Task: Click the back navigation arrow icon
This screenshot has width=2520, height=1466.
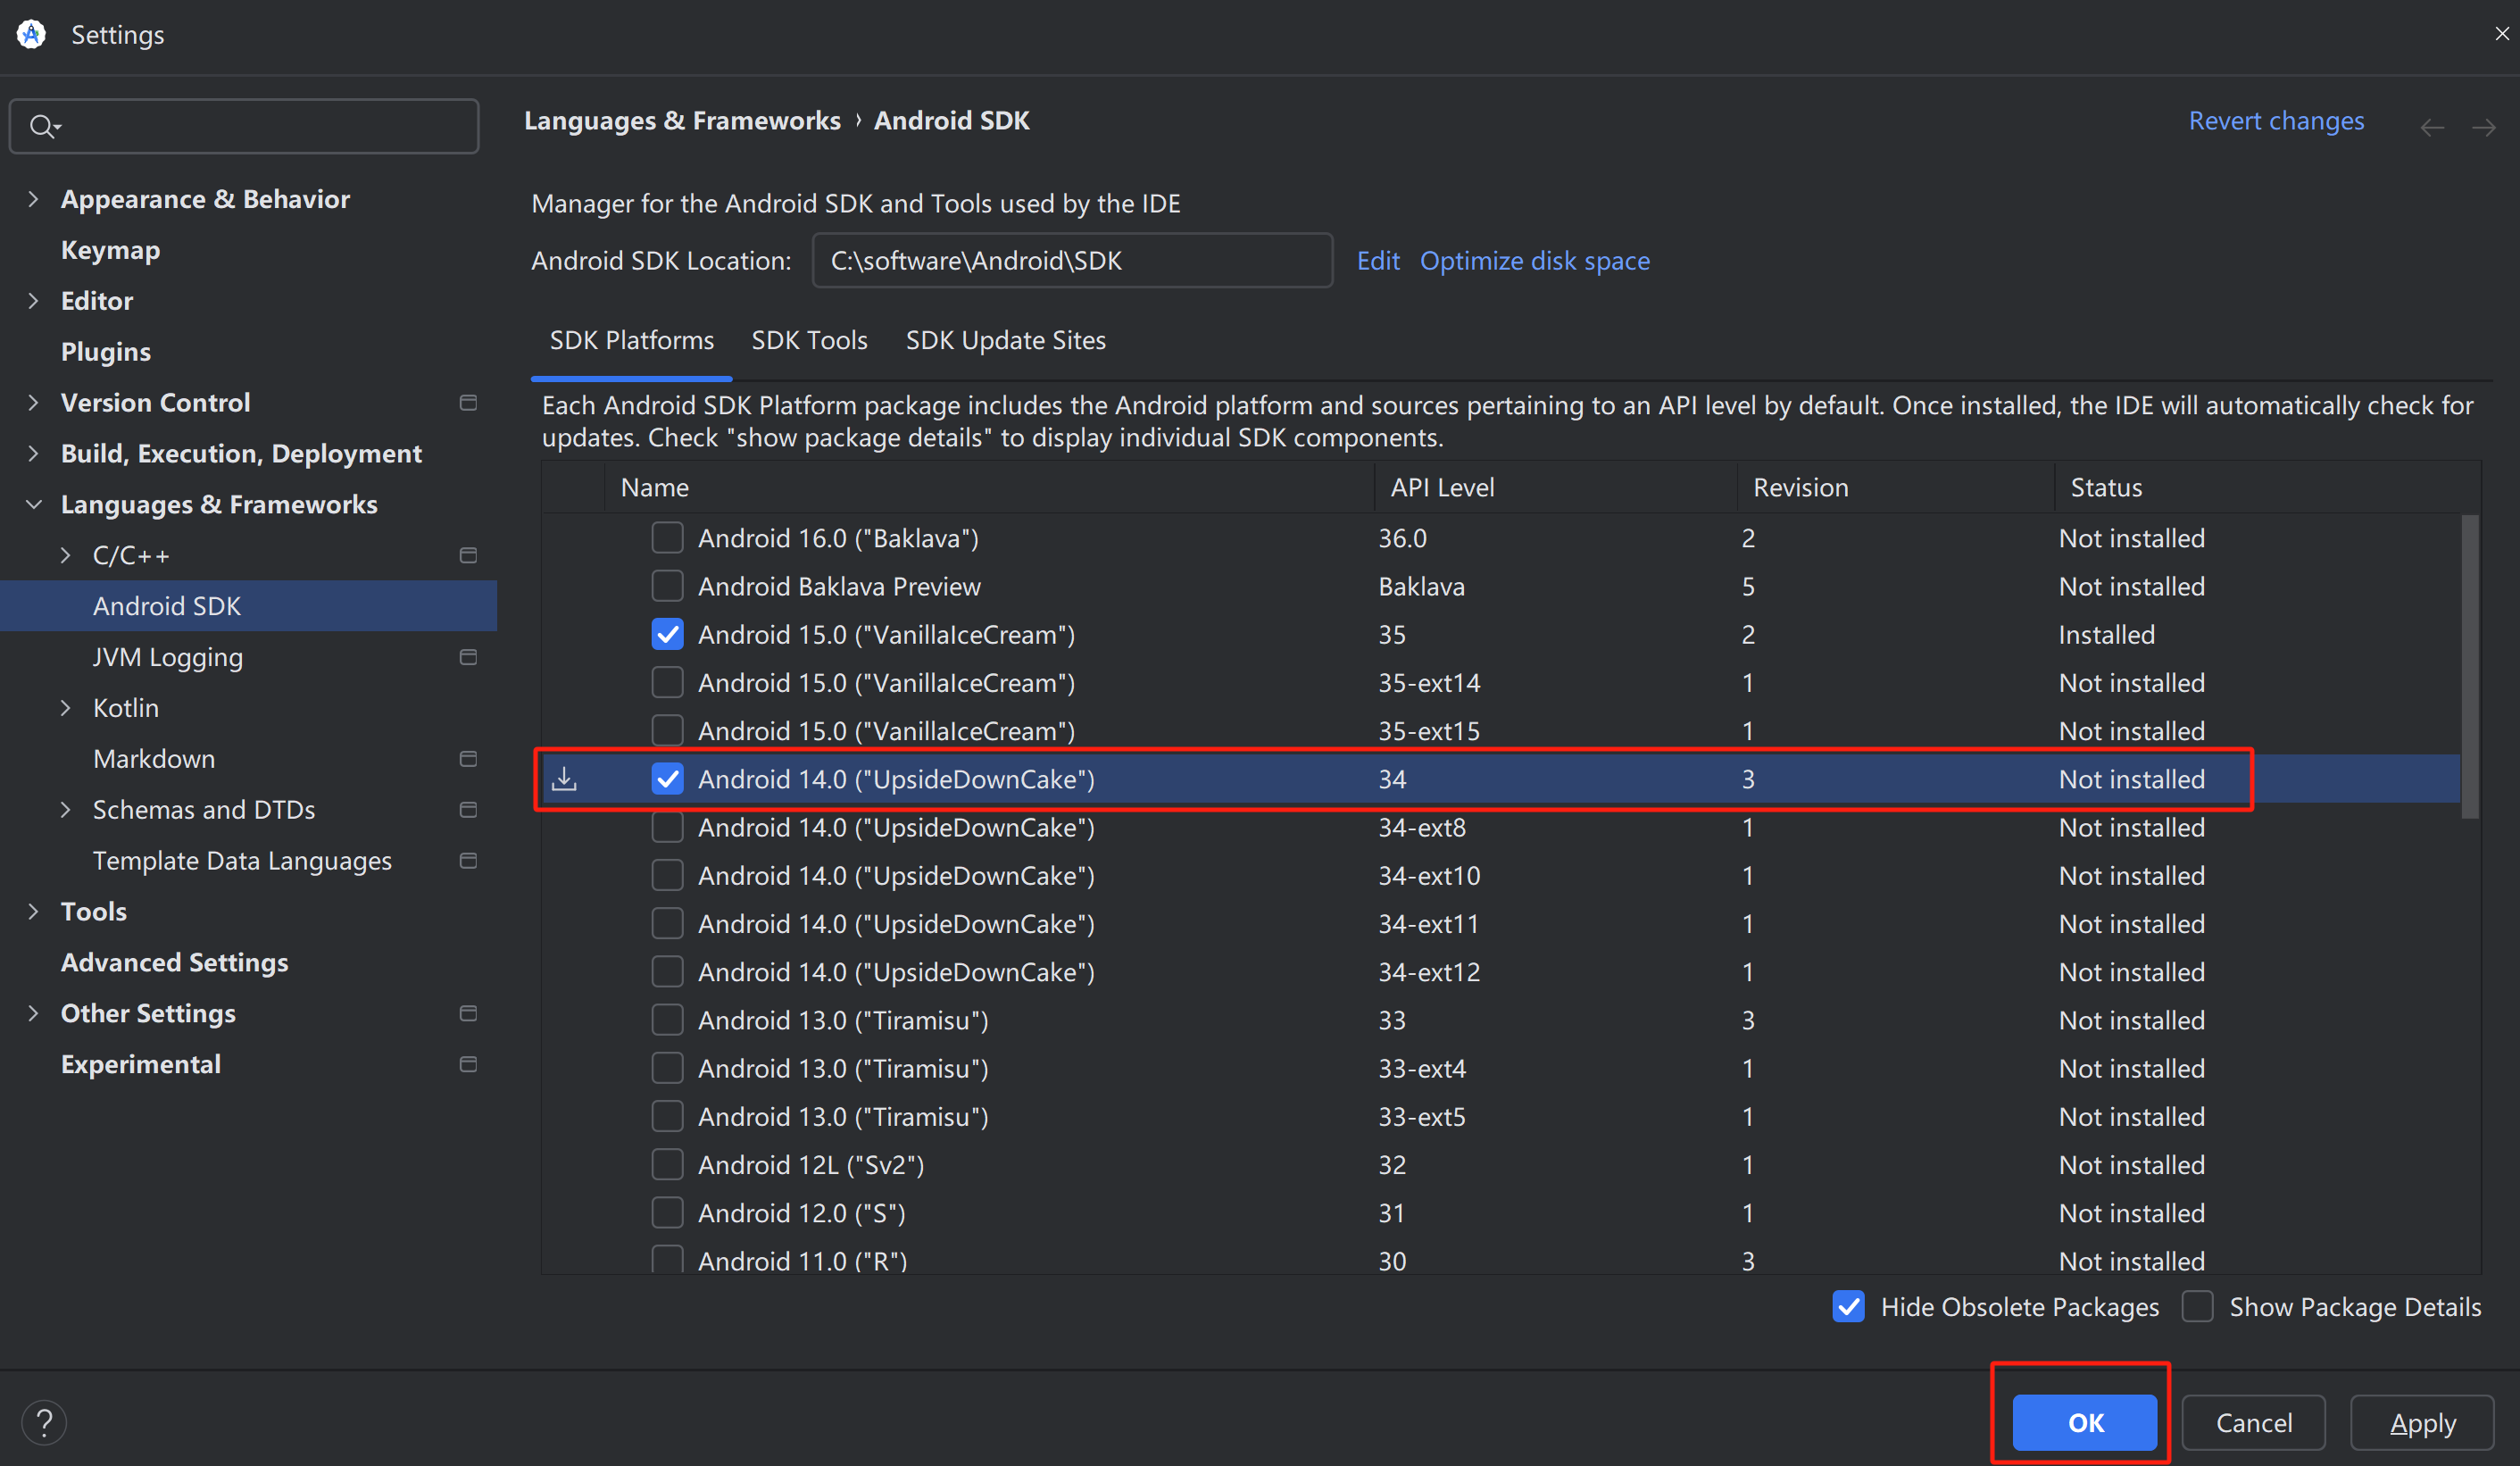Action: 2432,127
